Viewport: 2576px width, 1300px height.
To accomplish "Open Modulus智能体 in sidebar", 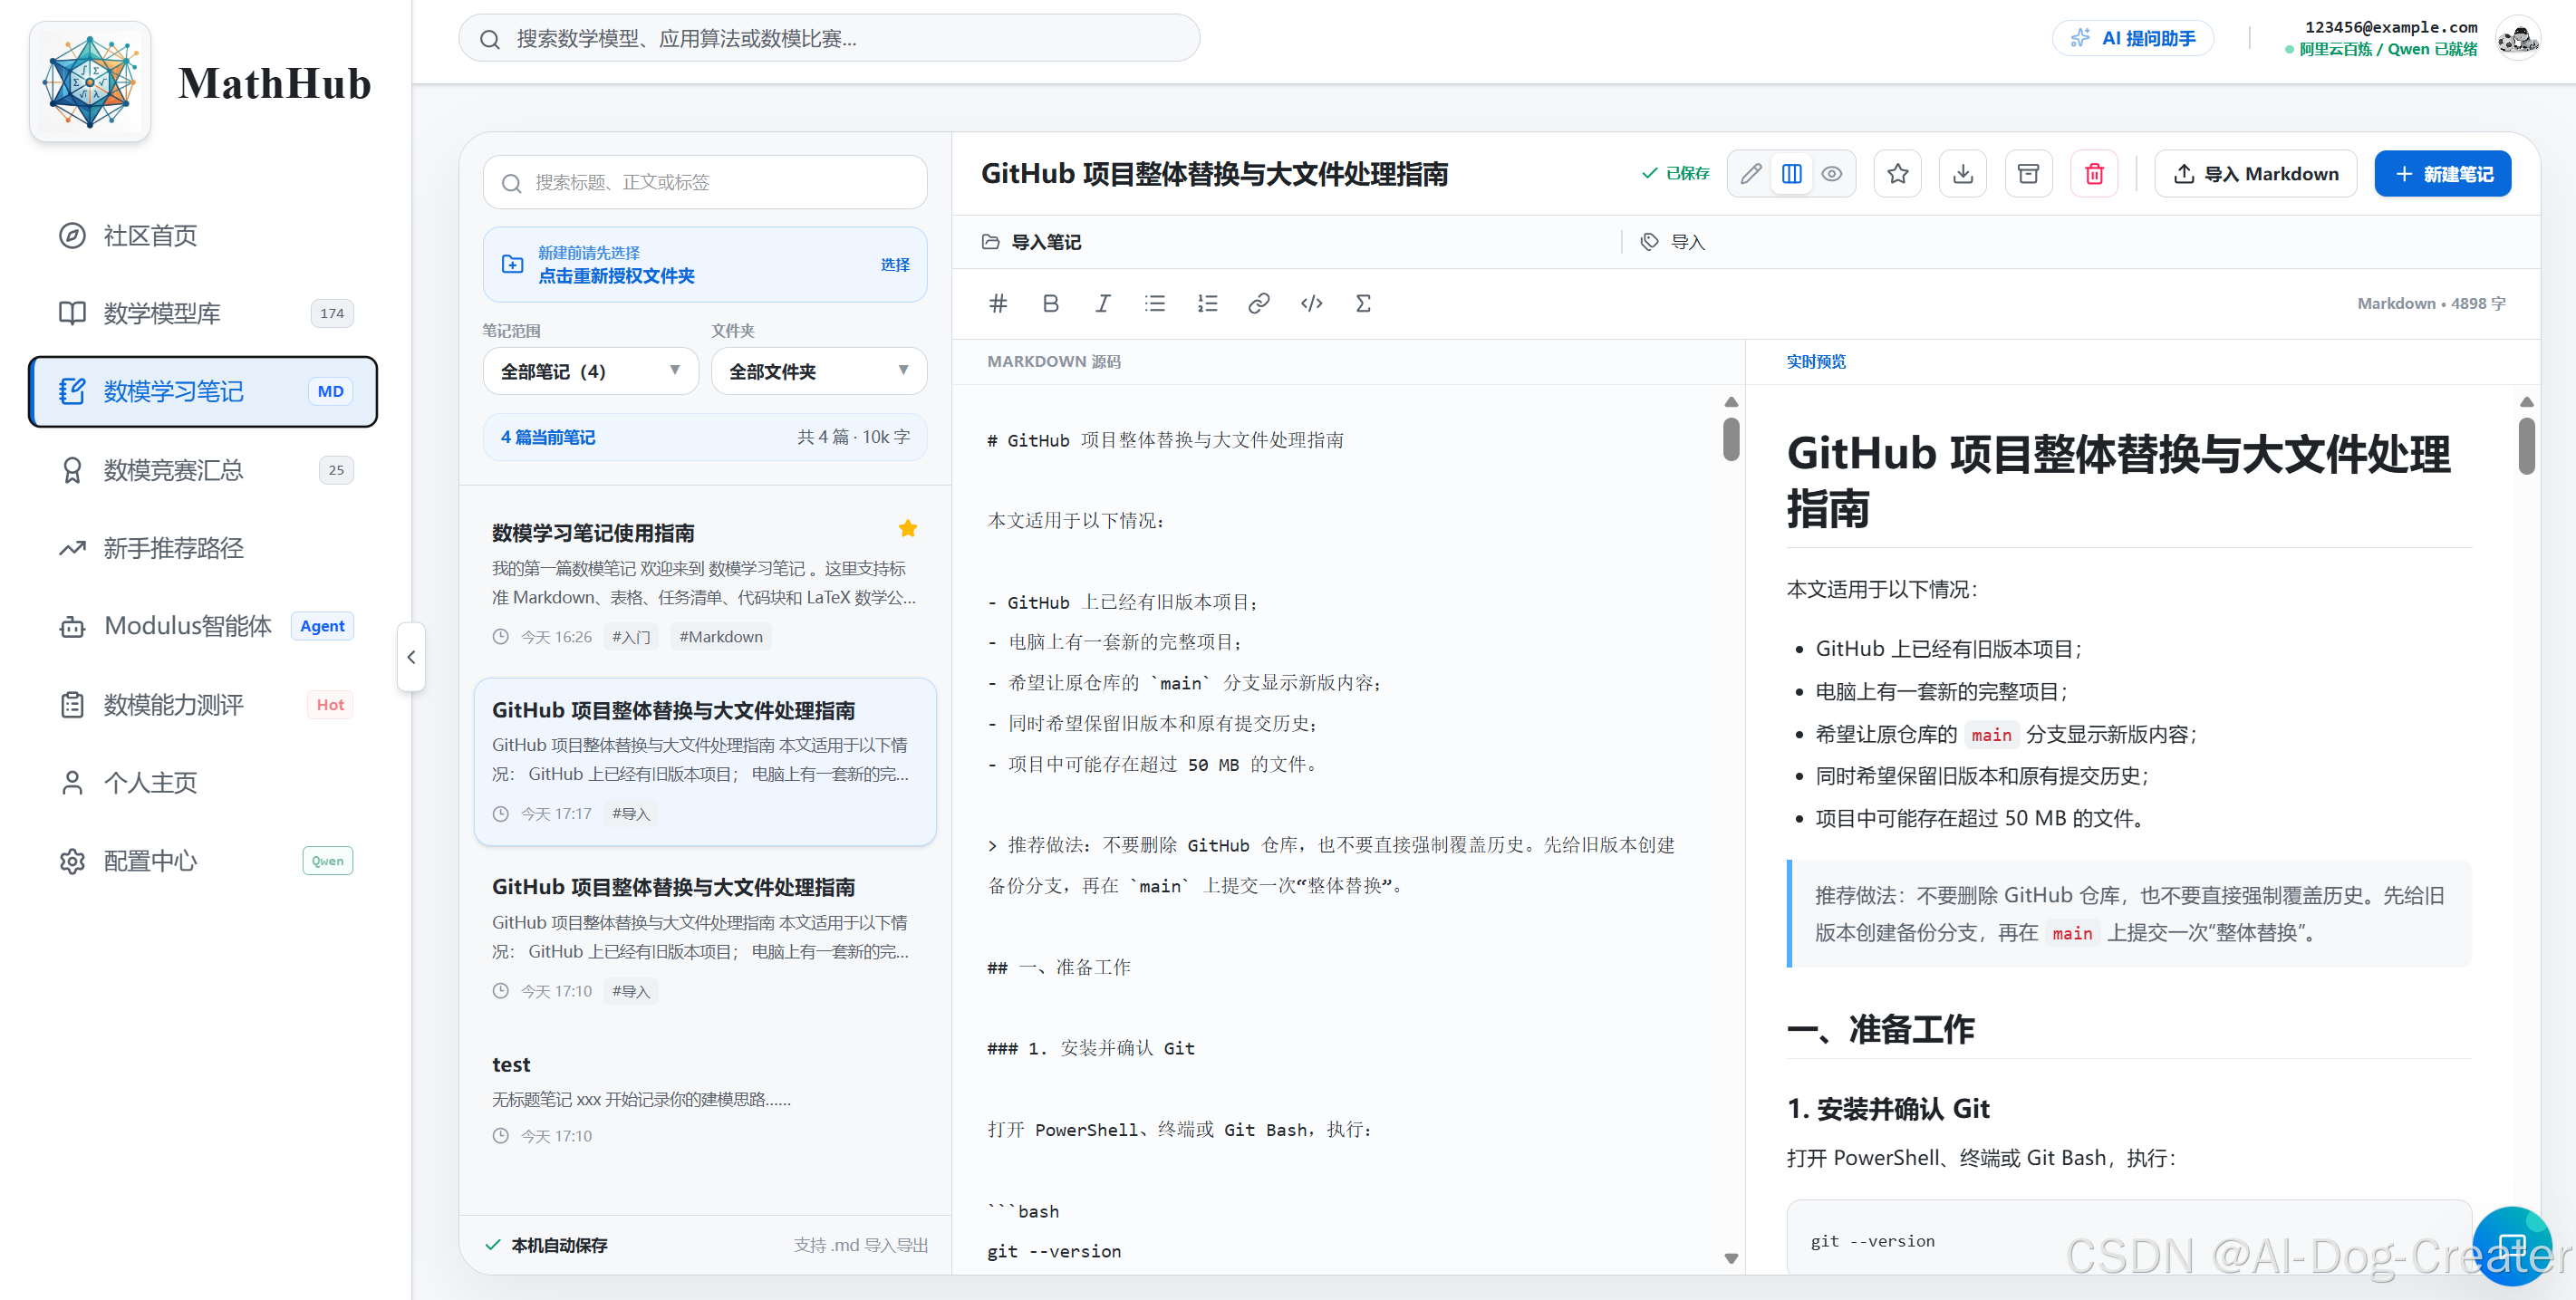I will (x=204, y=626).
